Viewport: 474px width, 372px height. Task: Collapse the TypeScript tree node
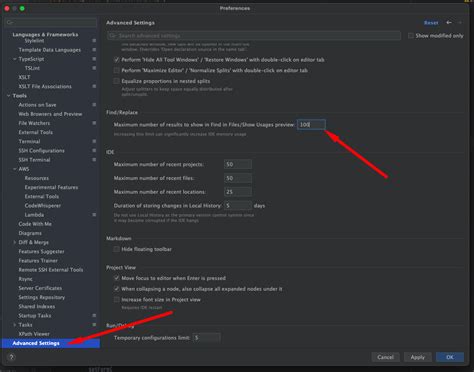pyautogui.click(x=15, y=59)
